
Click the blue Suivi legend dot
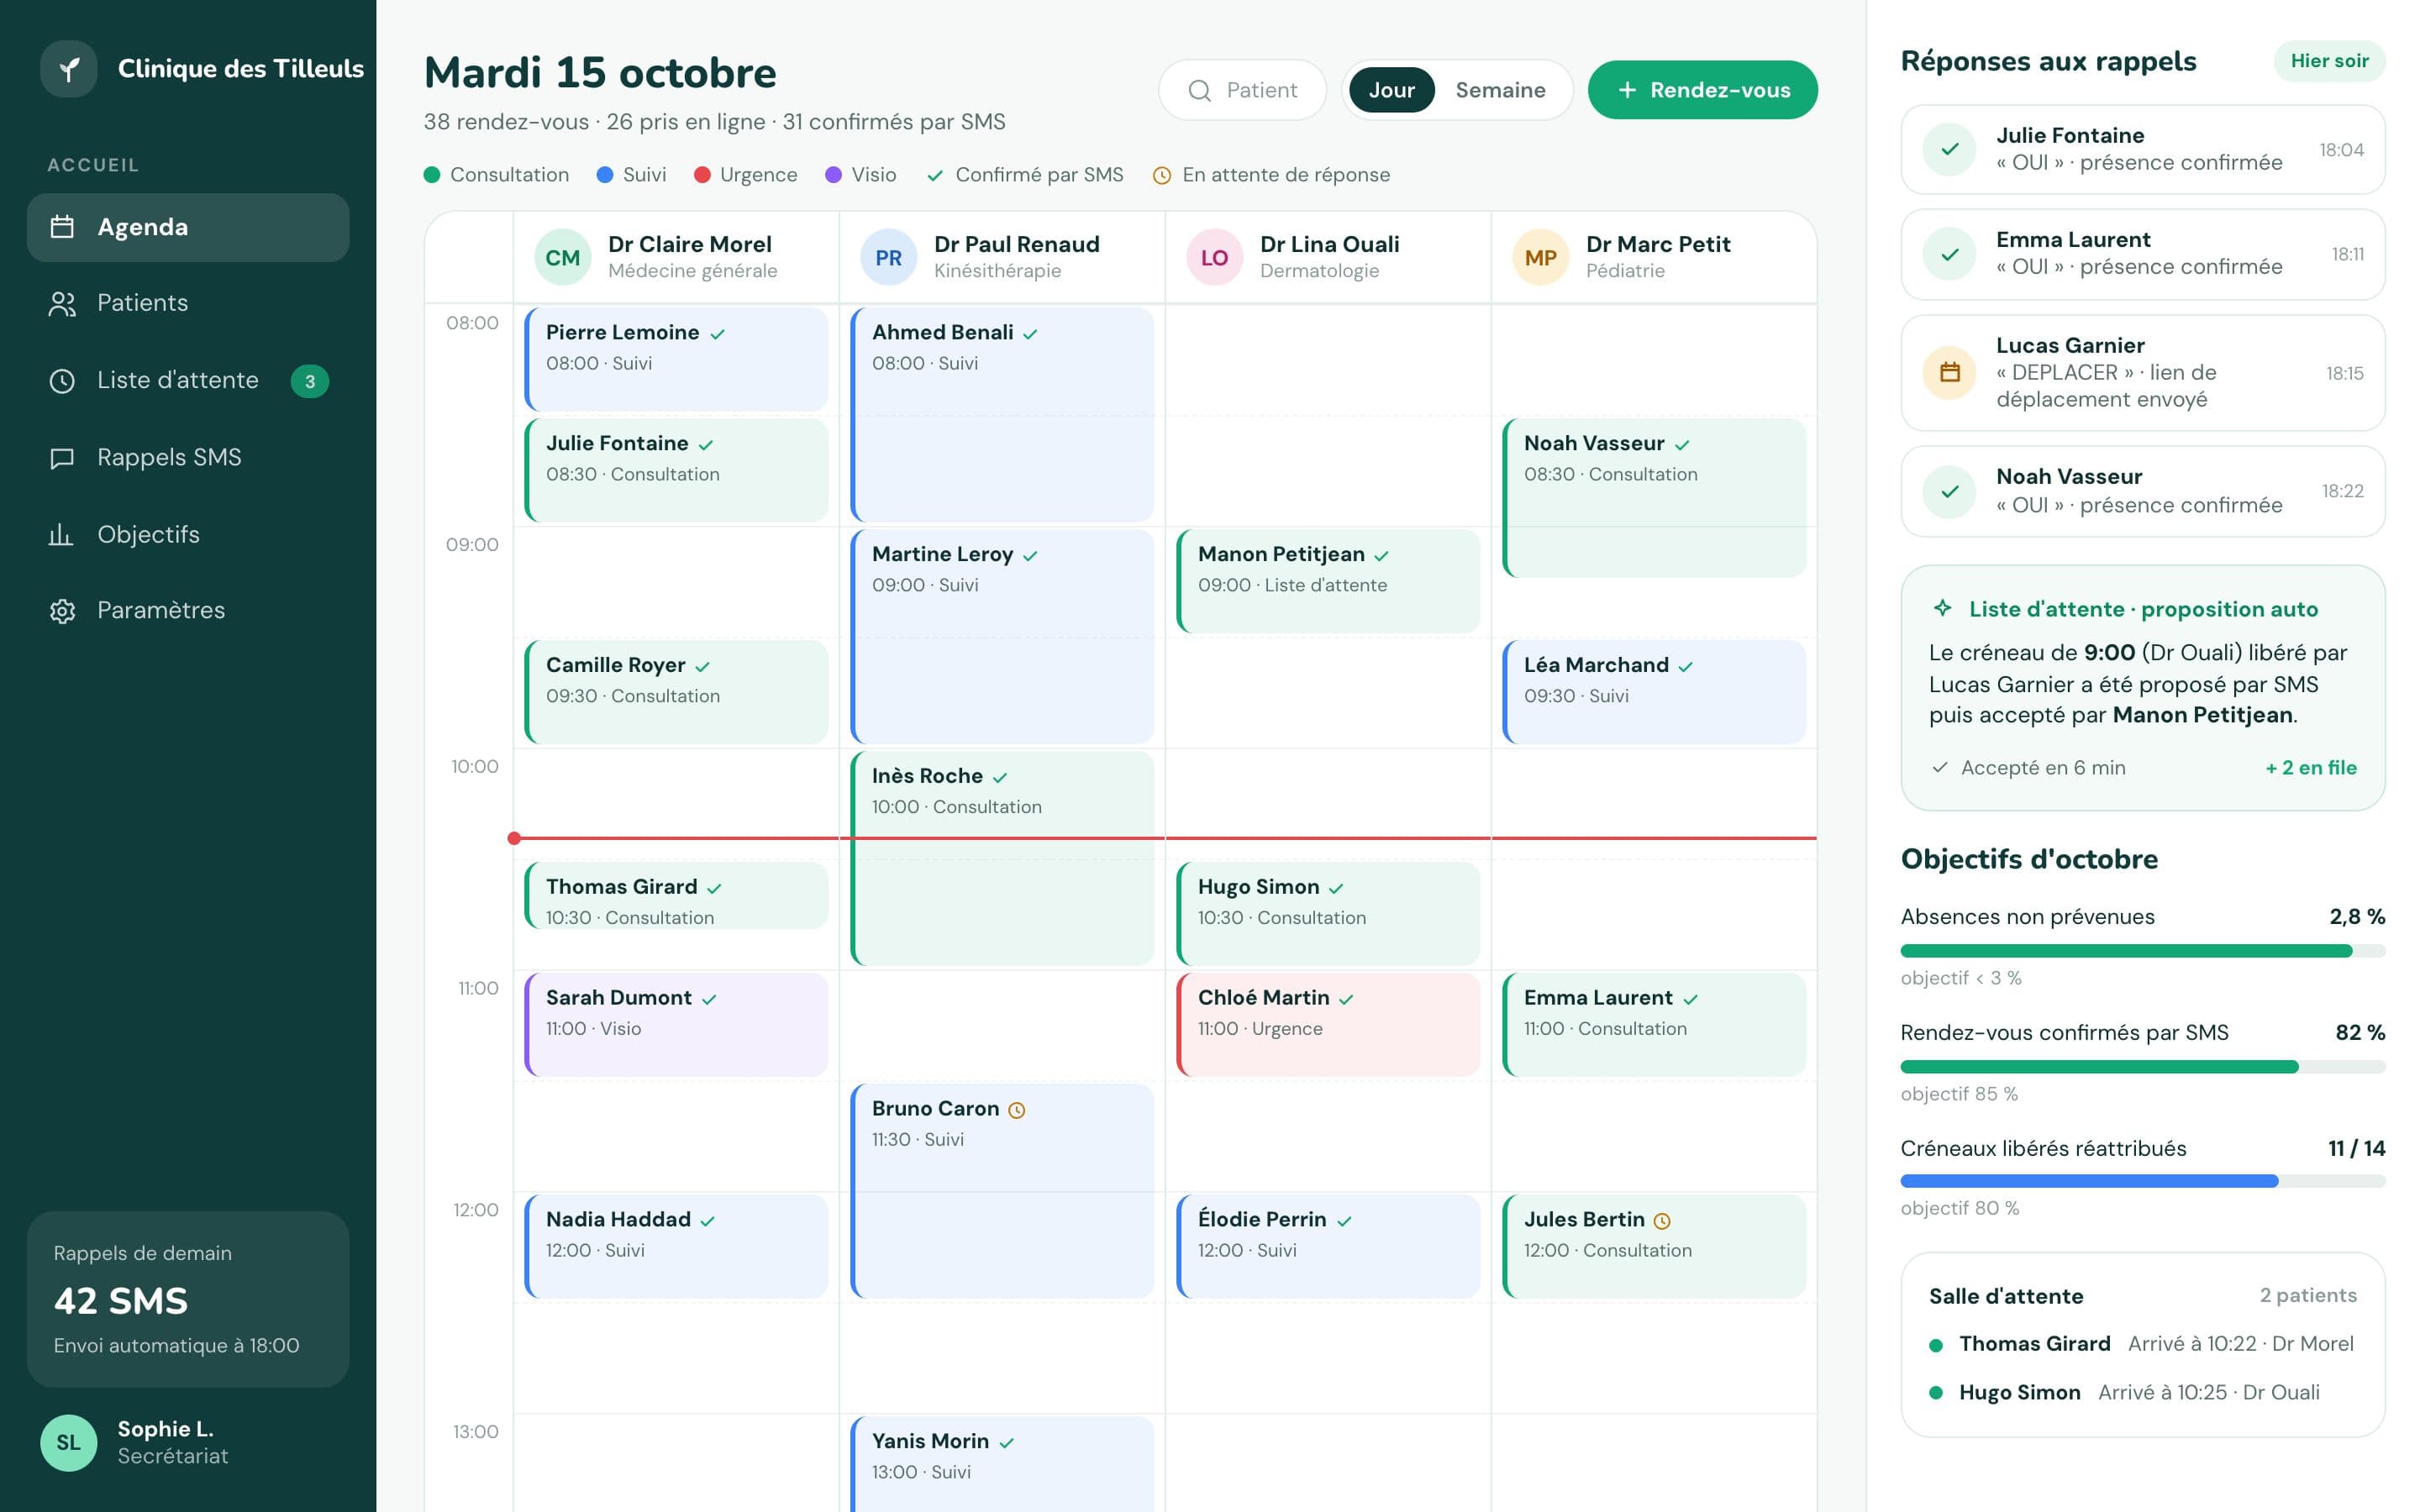(605, 175)
